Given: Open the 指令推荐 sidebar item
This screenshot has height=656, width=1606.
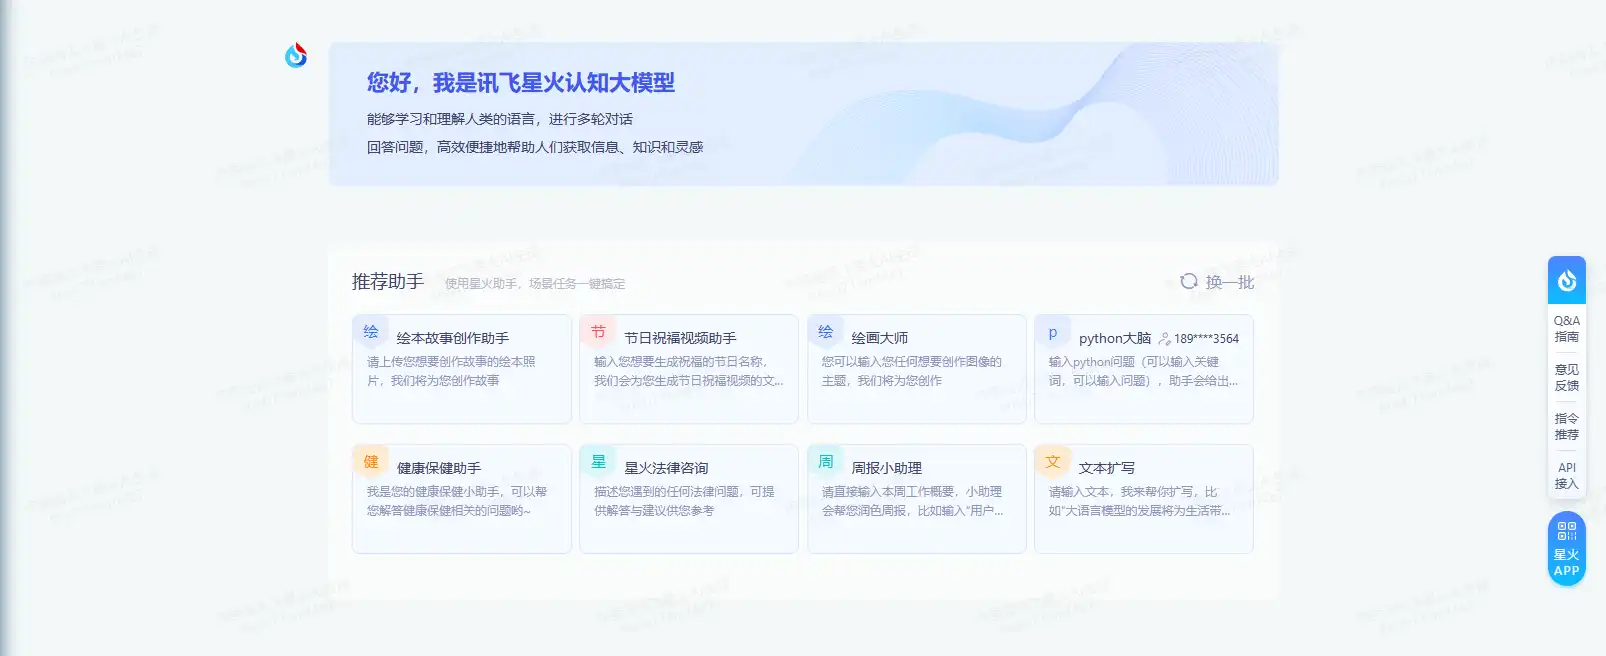Looking at the screenshot, I should [1567, 427].
